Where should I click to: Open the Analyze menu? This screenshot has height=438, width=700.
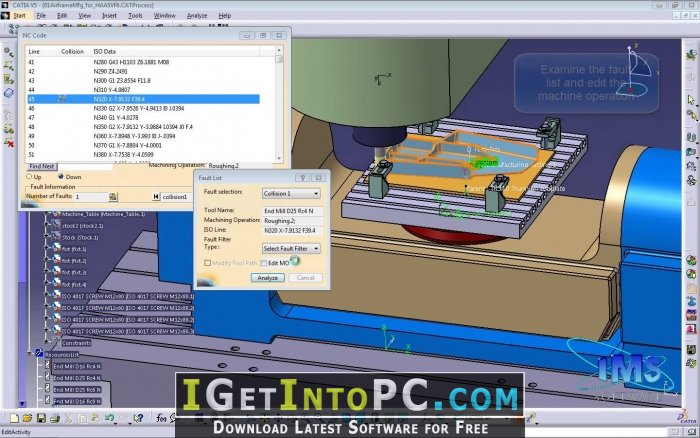[x=197, y=15]
